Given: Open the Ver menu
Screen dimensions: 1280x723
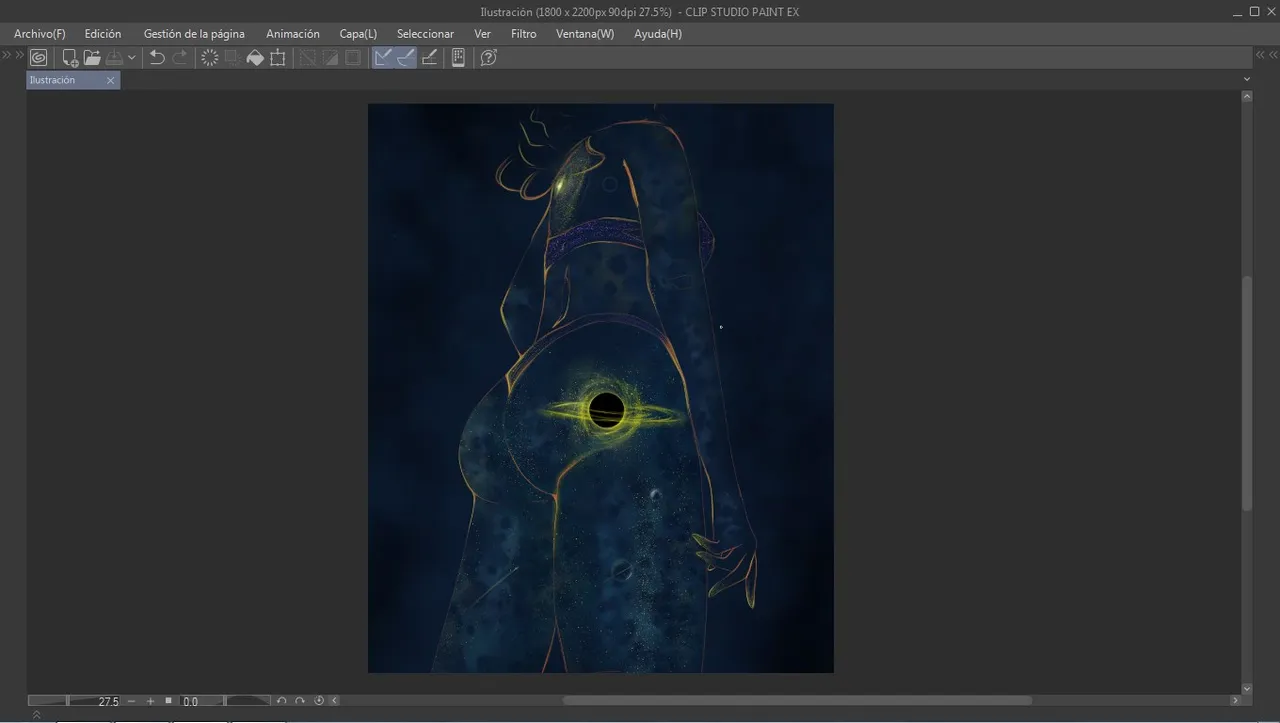Looking at the screenshot, I should coord(483,34).
